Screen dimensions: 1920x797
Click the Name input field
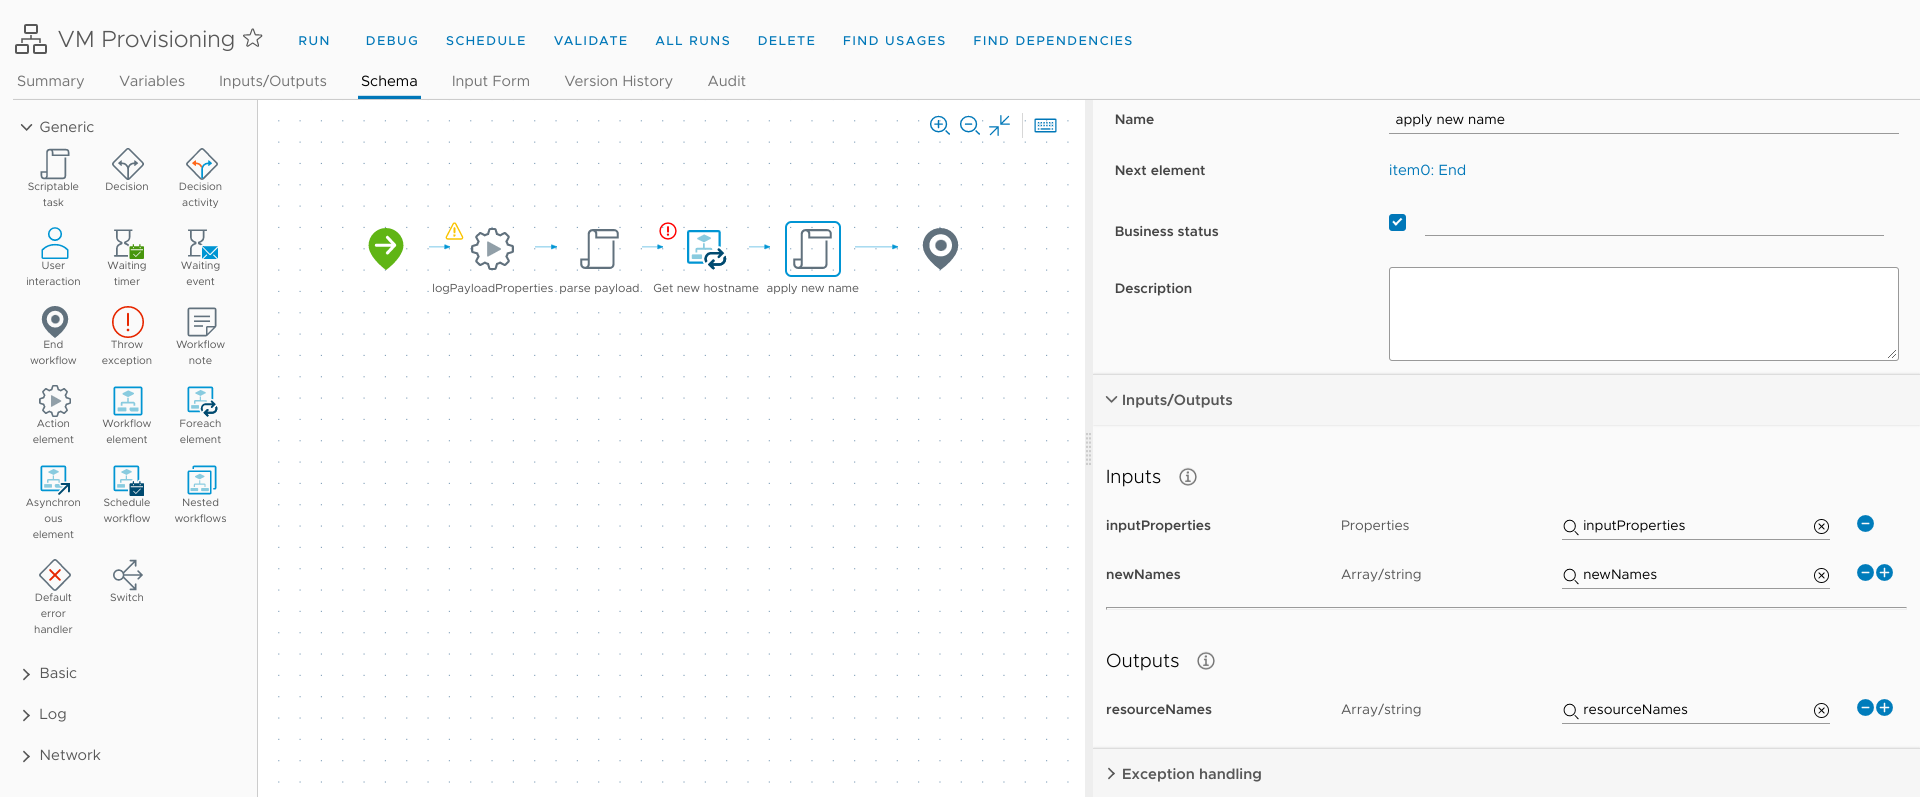pos(1644,120)
